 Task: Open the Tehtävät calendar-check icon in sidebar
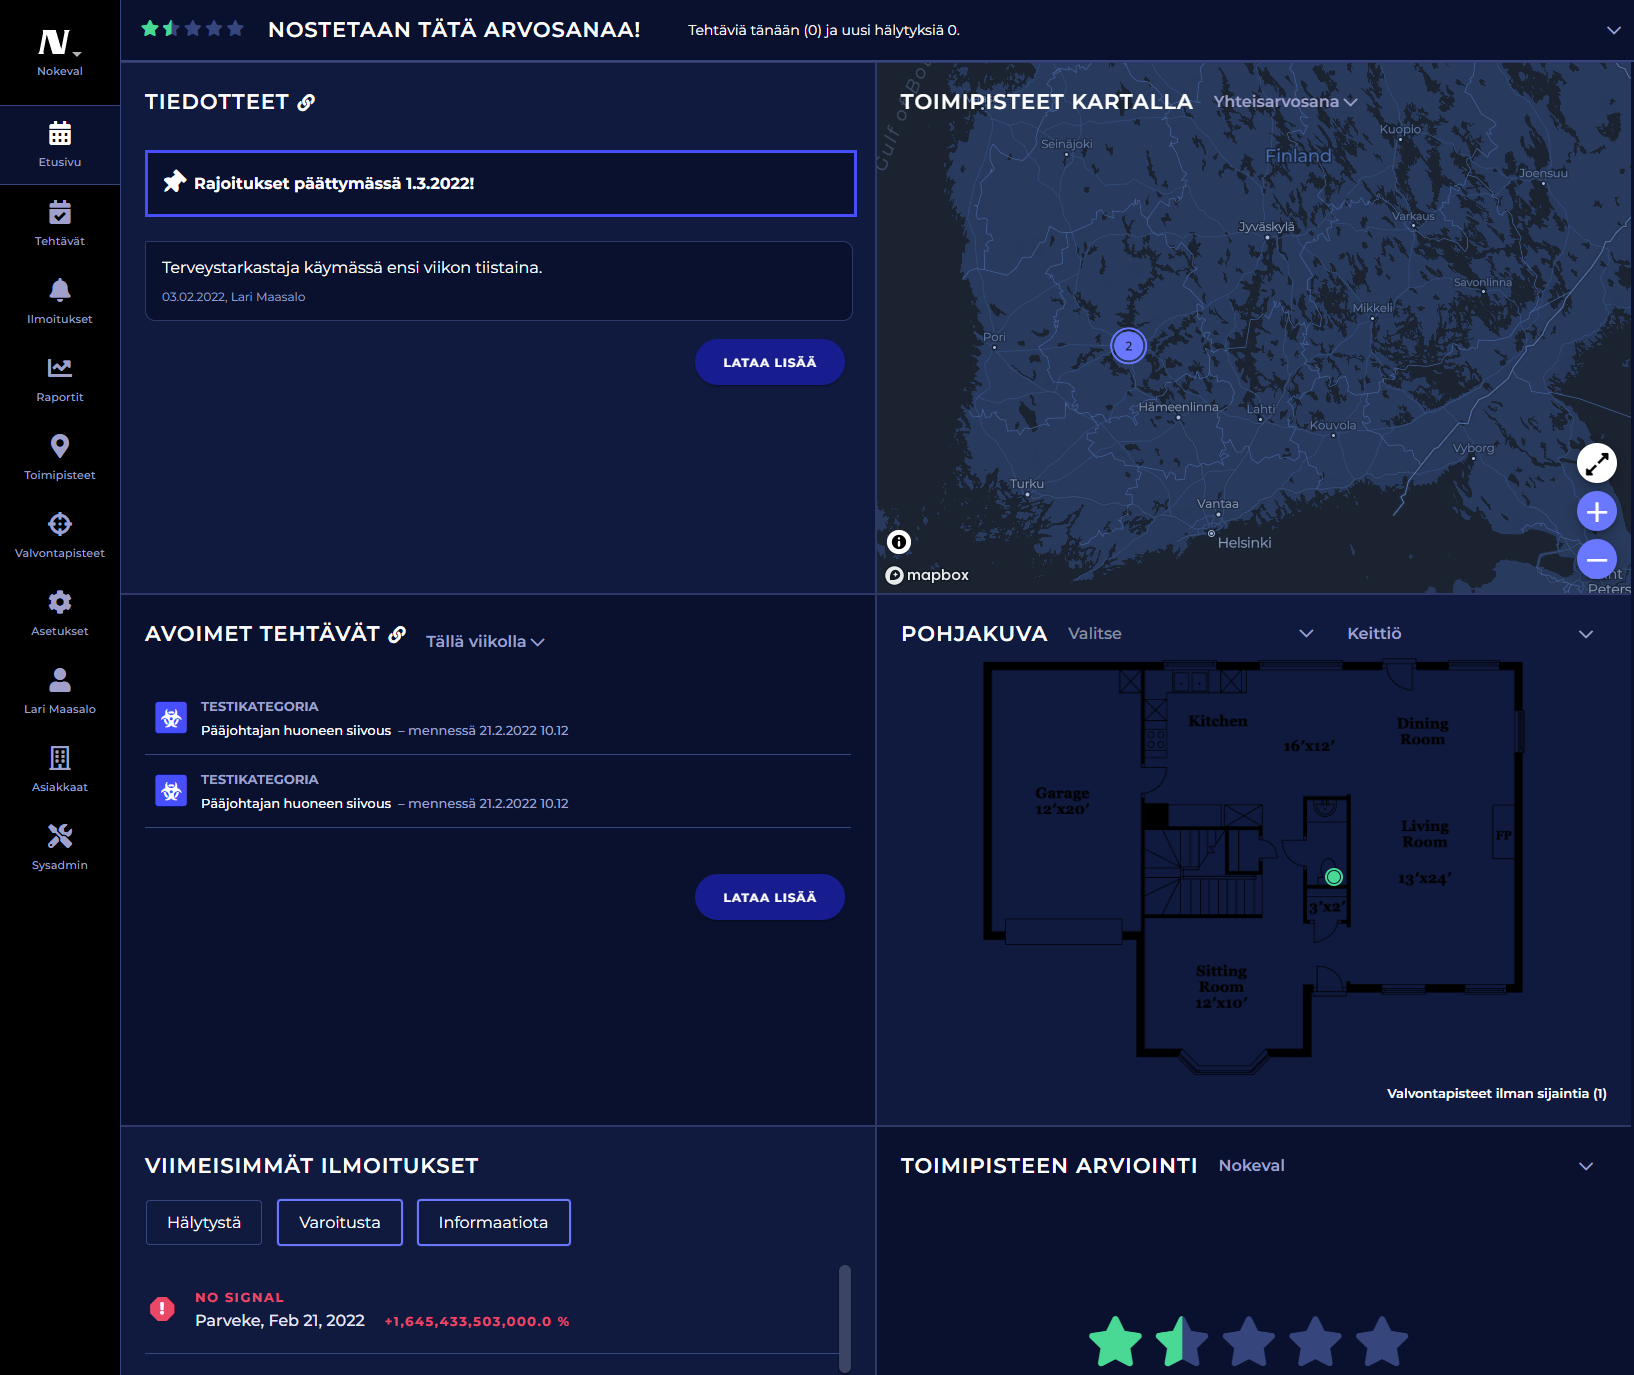click(60, 213)
